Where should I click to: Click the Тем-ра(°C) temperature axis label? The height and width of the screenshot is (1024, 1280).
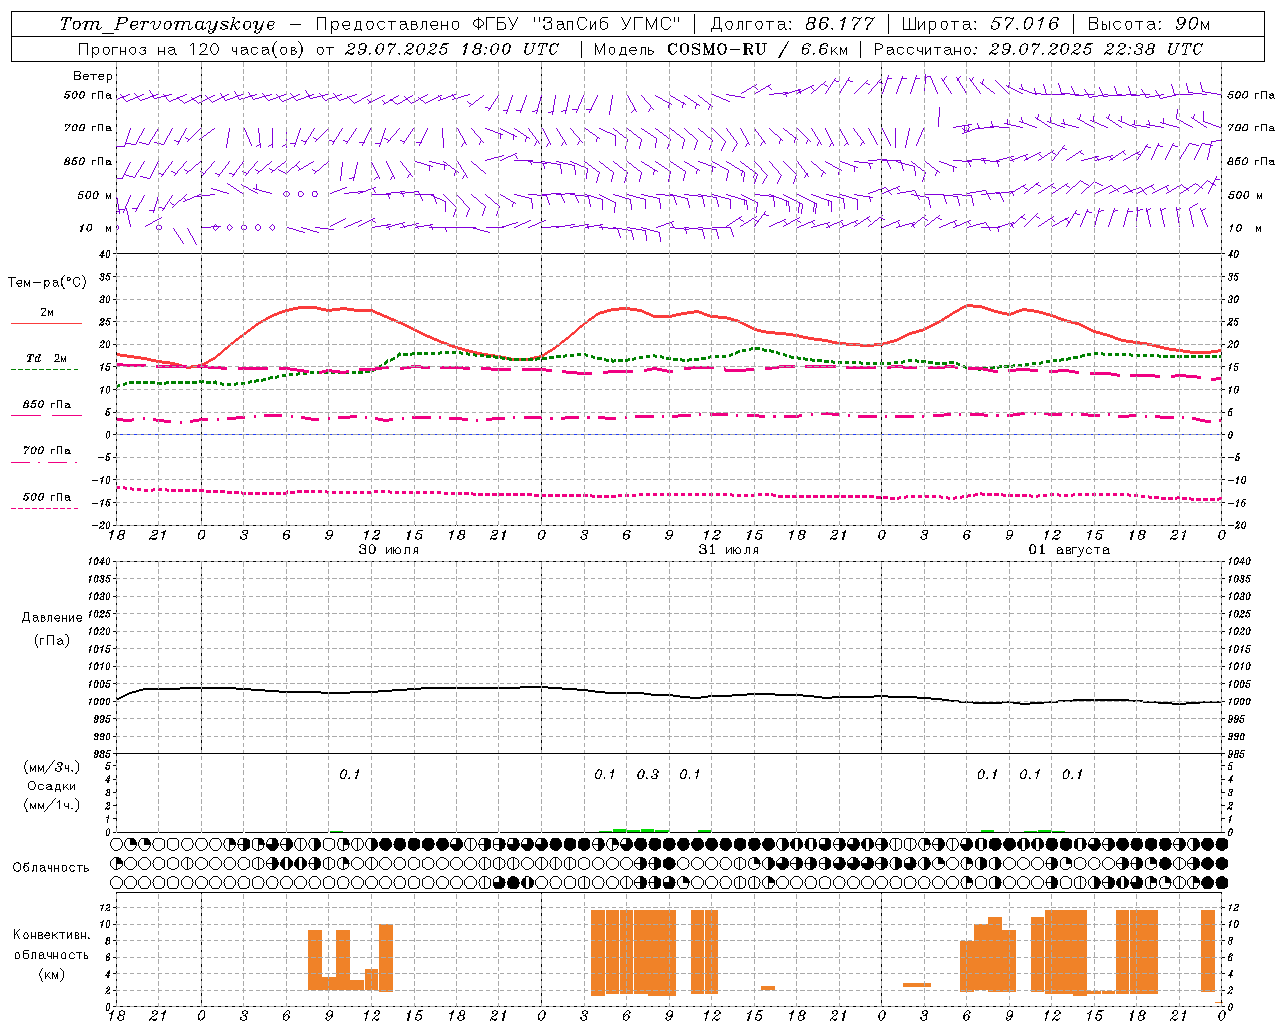[47, 283]
